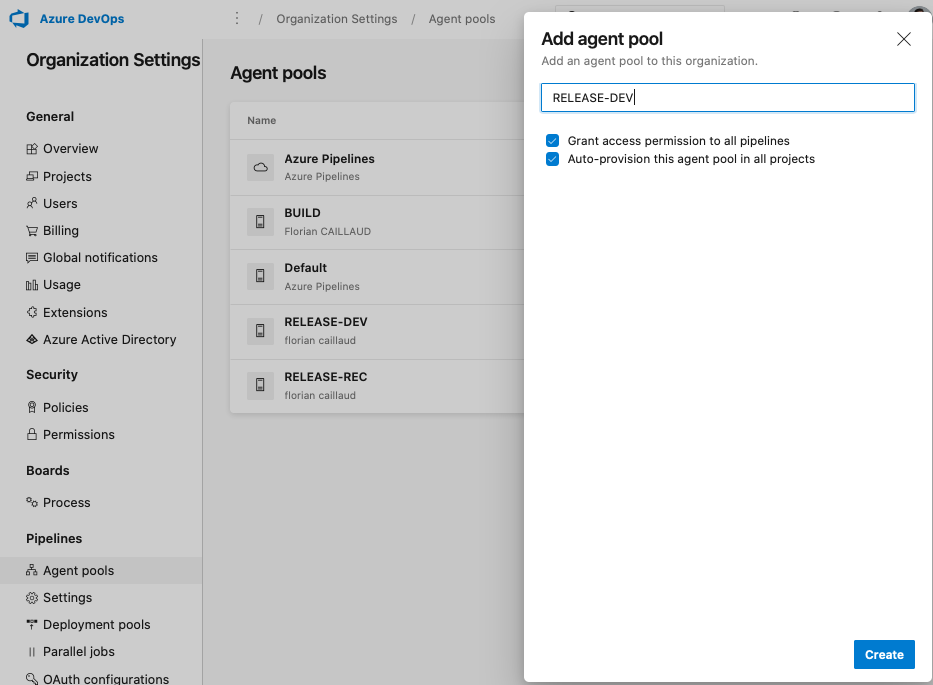Click the BUILD pool device icon

pyautogui.click(x=261, y=222)
